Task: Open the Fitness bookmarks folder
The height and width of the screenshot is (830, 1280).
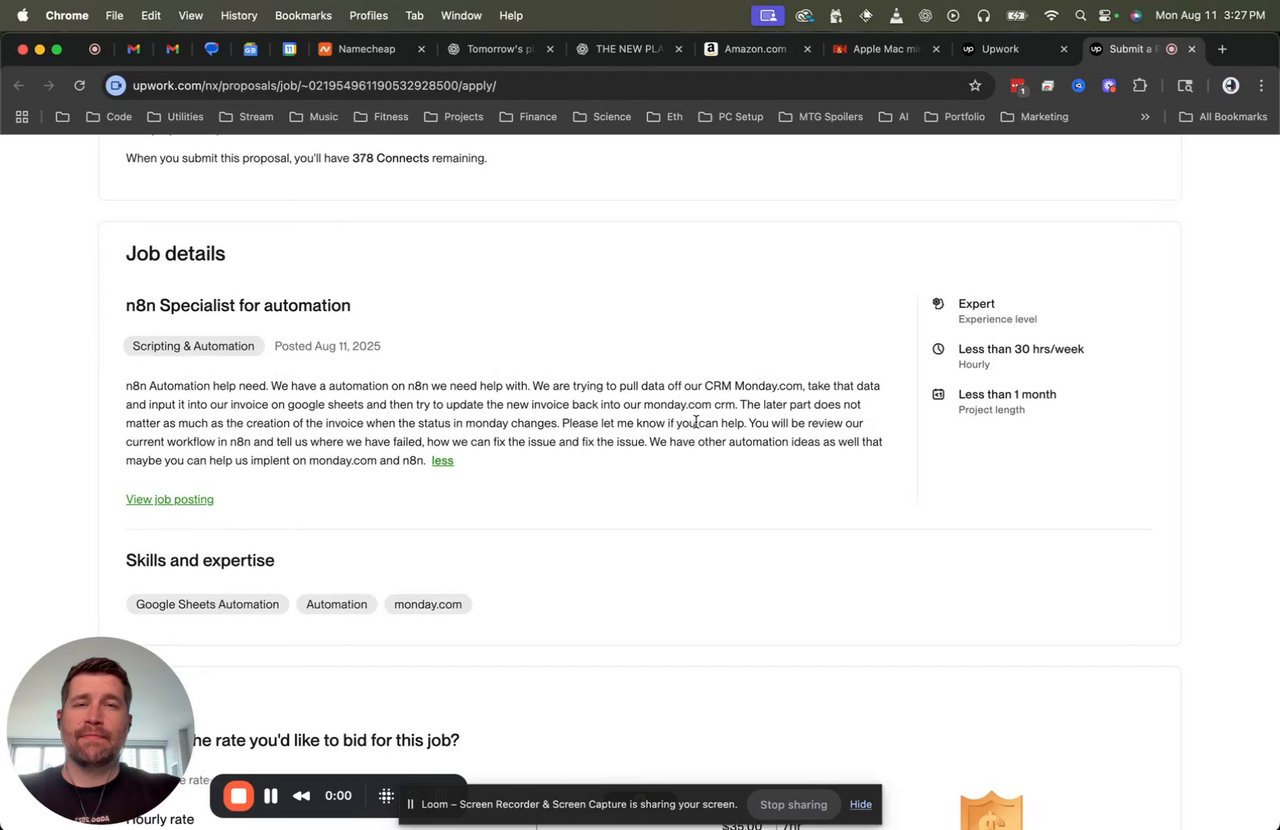Action: pyautogui.click(x=381, y=117)
